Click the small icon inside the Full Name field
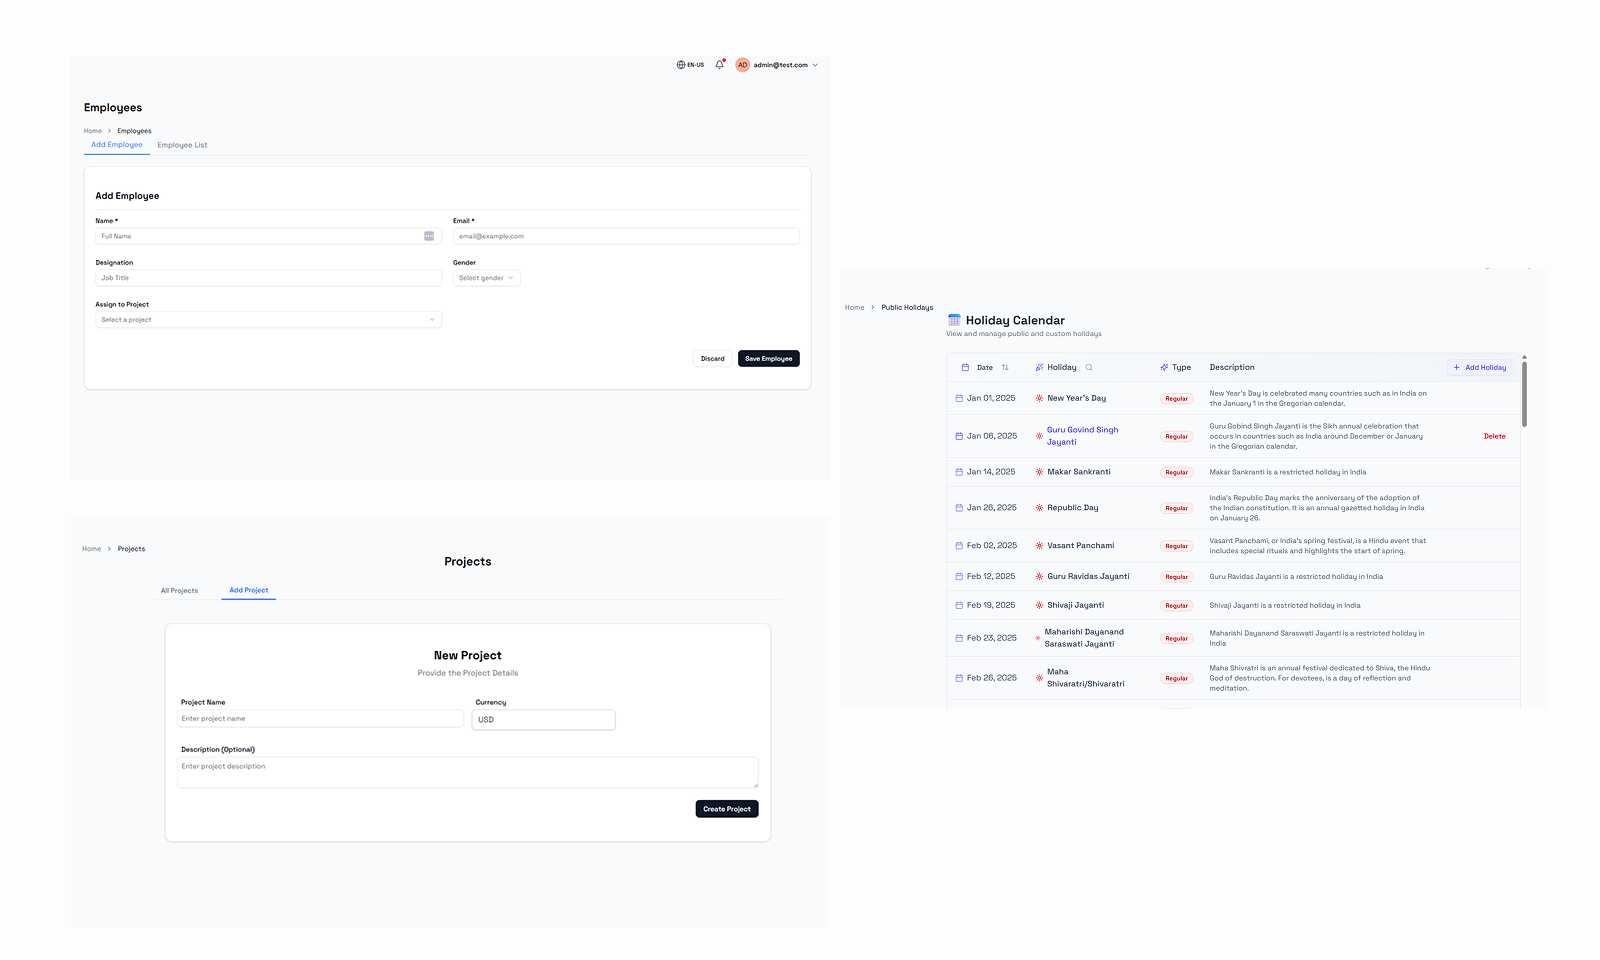 (x=429, y=235)
